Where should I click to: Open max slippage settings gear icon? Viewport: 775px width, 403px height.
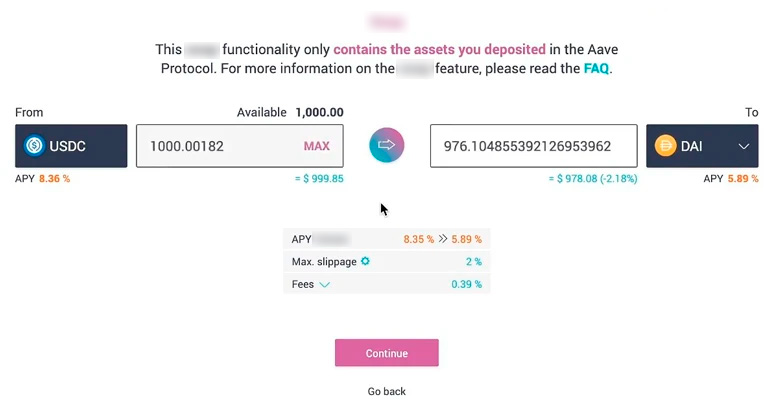pos(365,261)
